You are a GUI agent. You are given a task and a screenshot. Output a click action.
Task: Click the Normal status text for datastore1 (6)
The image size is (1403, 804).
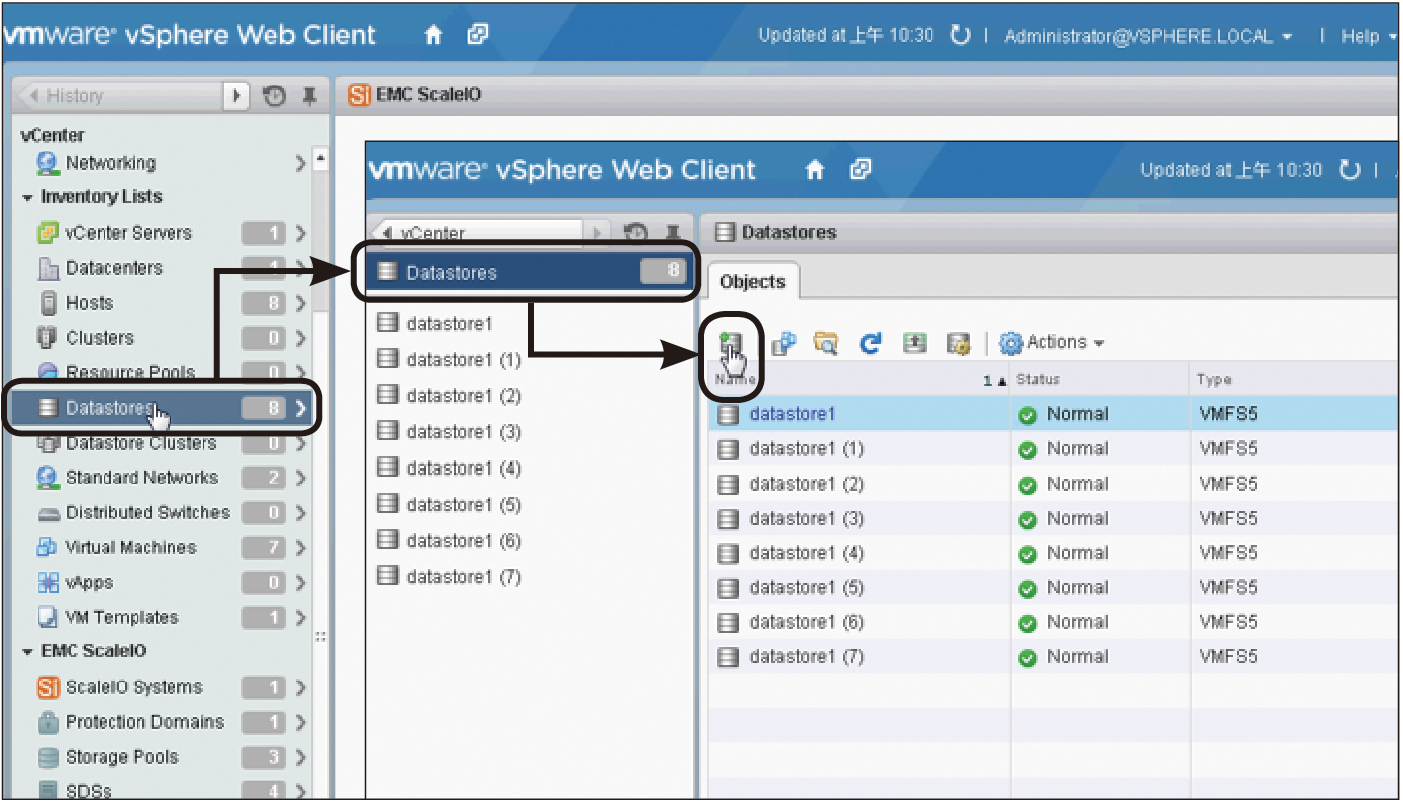click(1077, 623)
